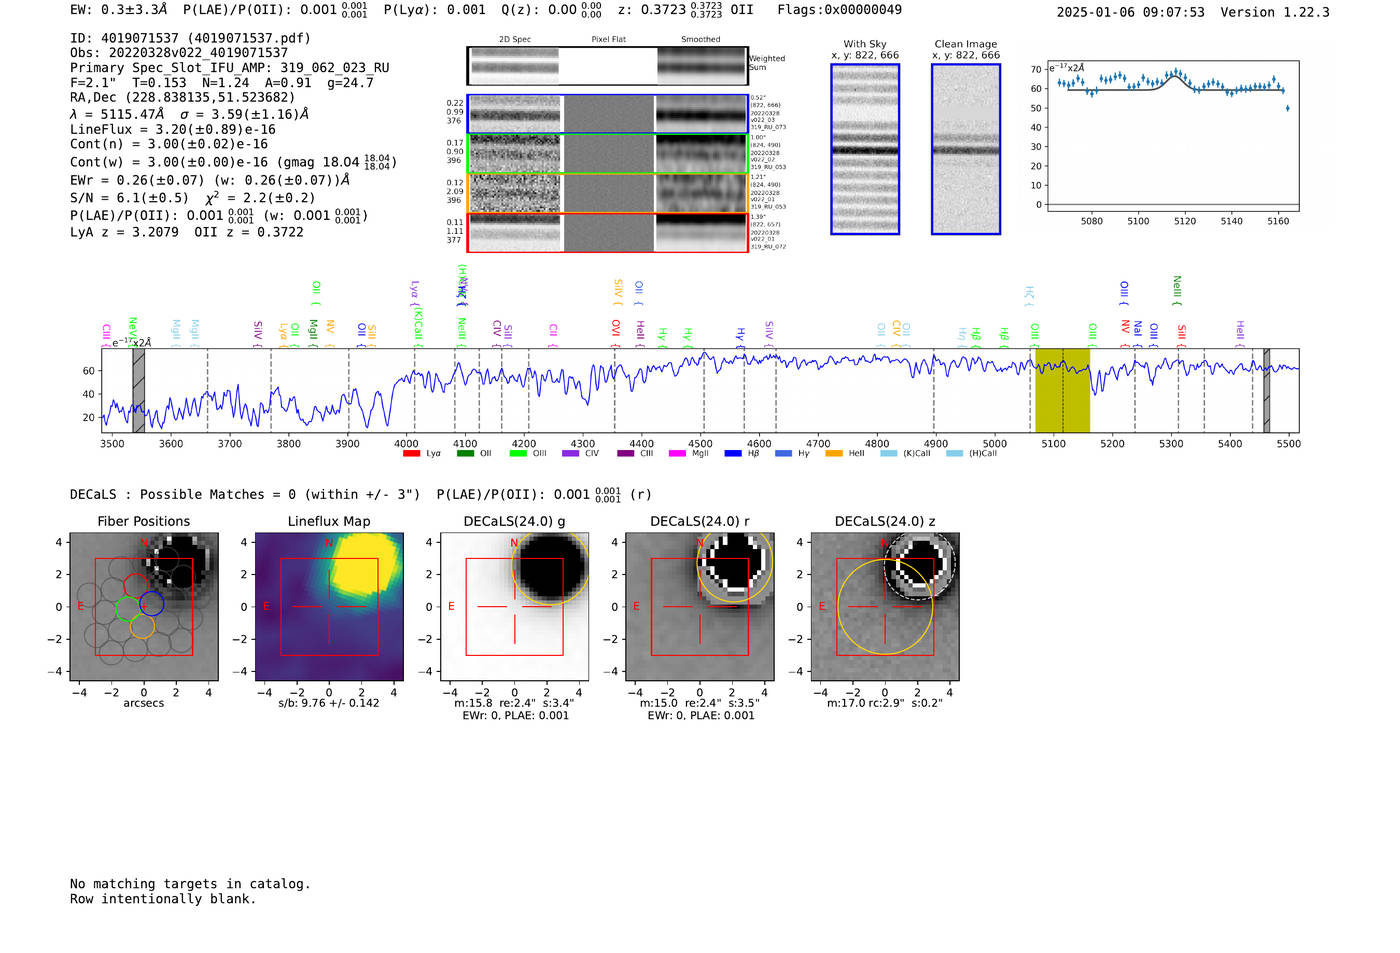Click the Cont(w) gmag 18.04 line

234,161
